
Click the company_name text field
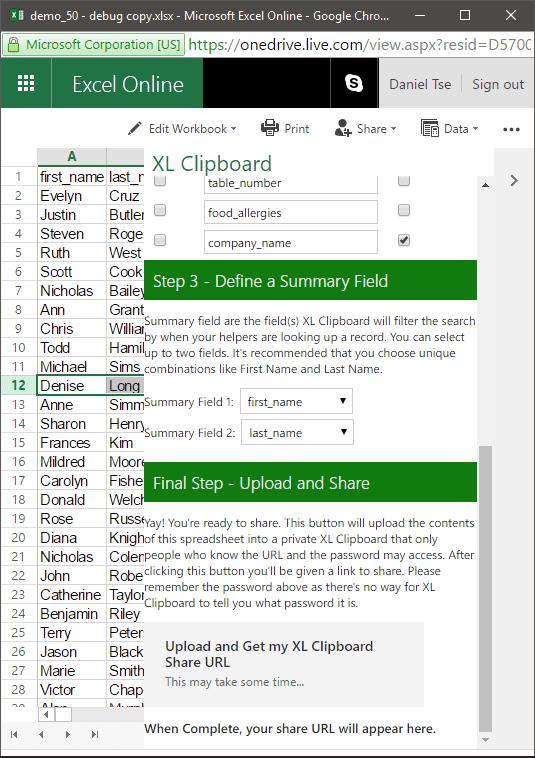coord(290,242)
